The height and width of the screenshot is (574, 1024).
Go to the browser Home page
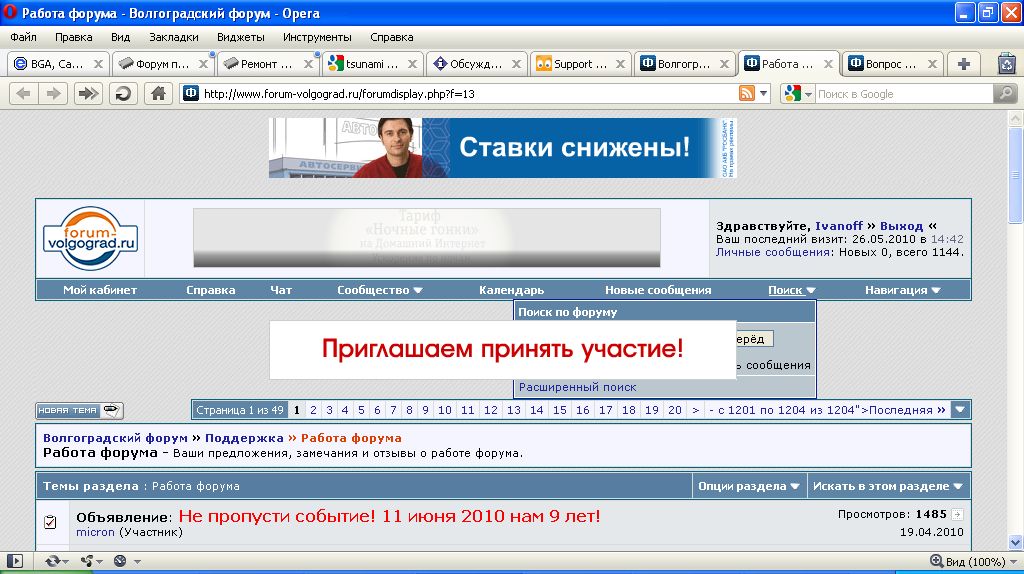156,93
